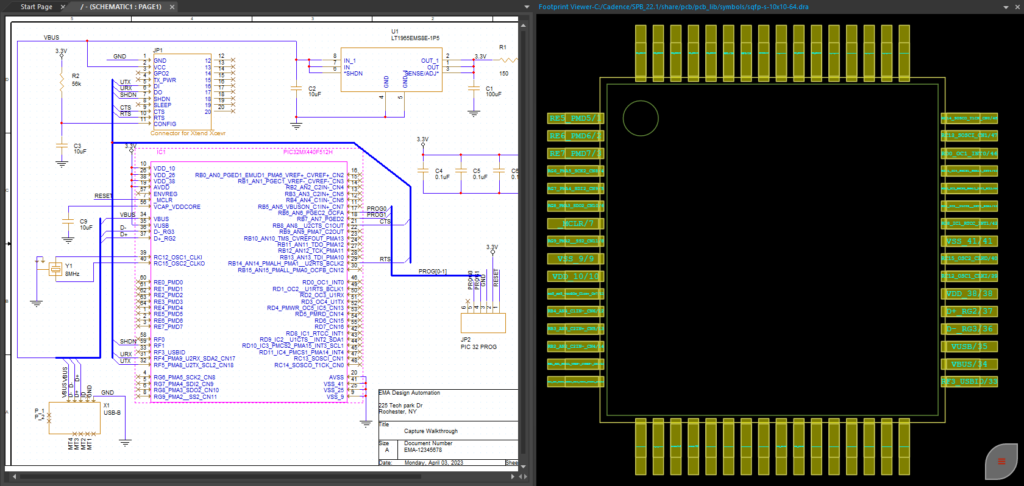Close the Start Page tab

[x=62, y=6]
